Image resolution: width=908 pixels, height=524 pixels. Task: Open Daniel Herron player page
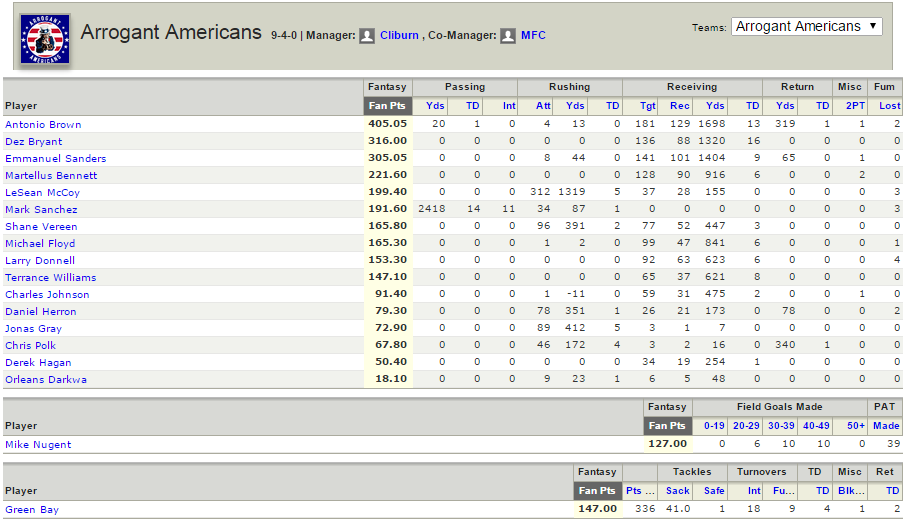click(41, 312)
